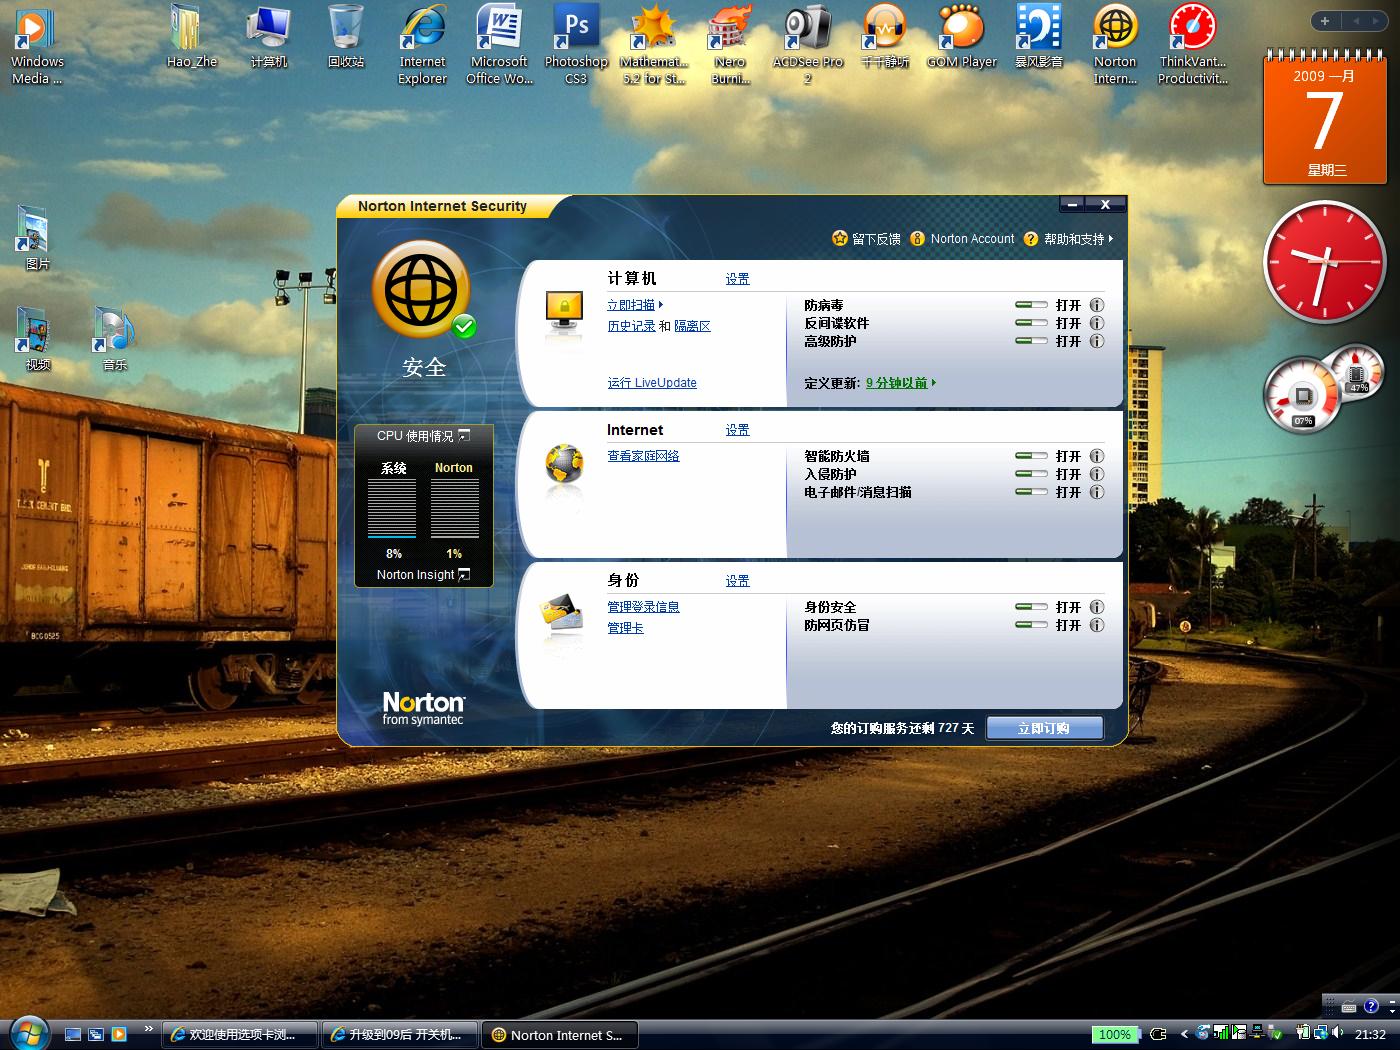Open Norton Account link
Viewport: 1400px width, 1050px height.
coord(963,239)
